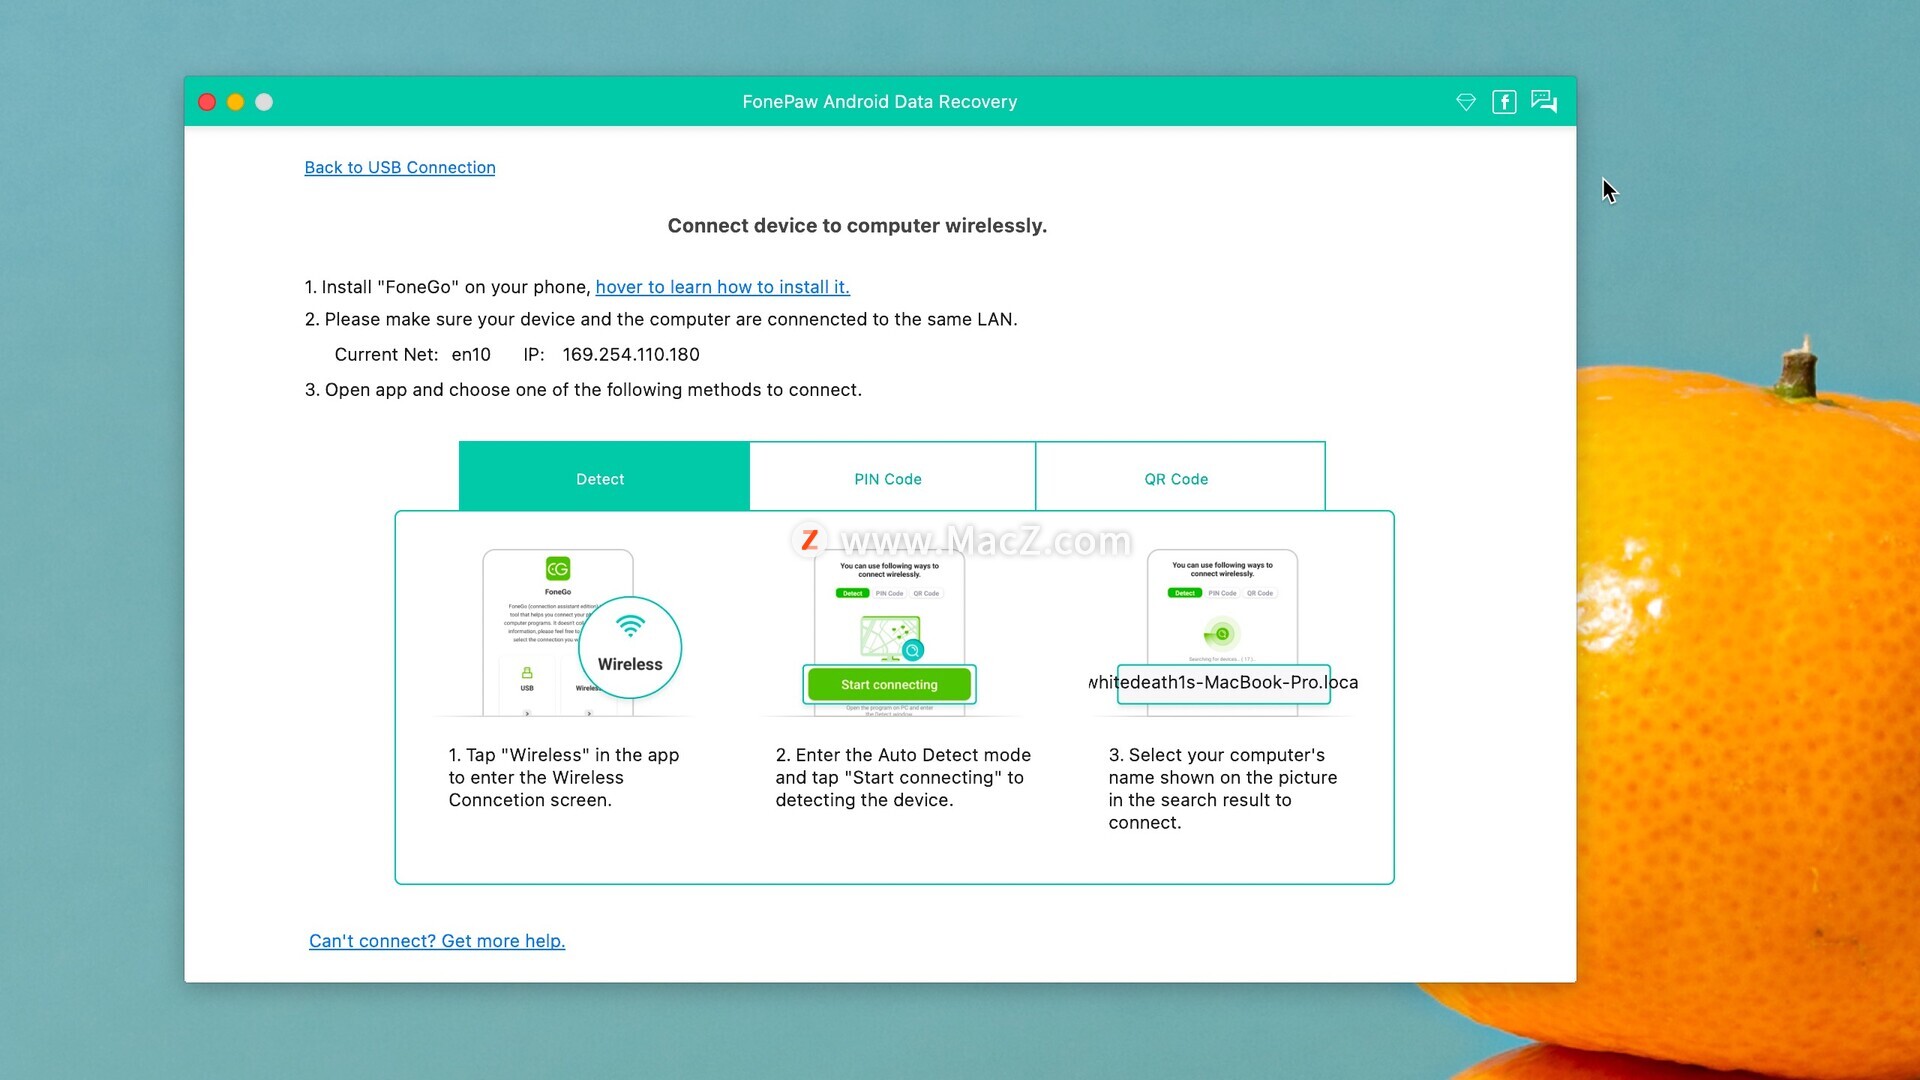The image size is (1920, 1080).
Task: Go back to USB Connection
Action: 400,167
